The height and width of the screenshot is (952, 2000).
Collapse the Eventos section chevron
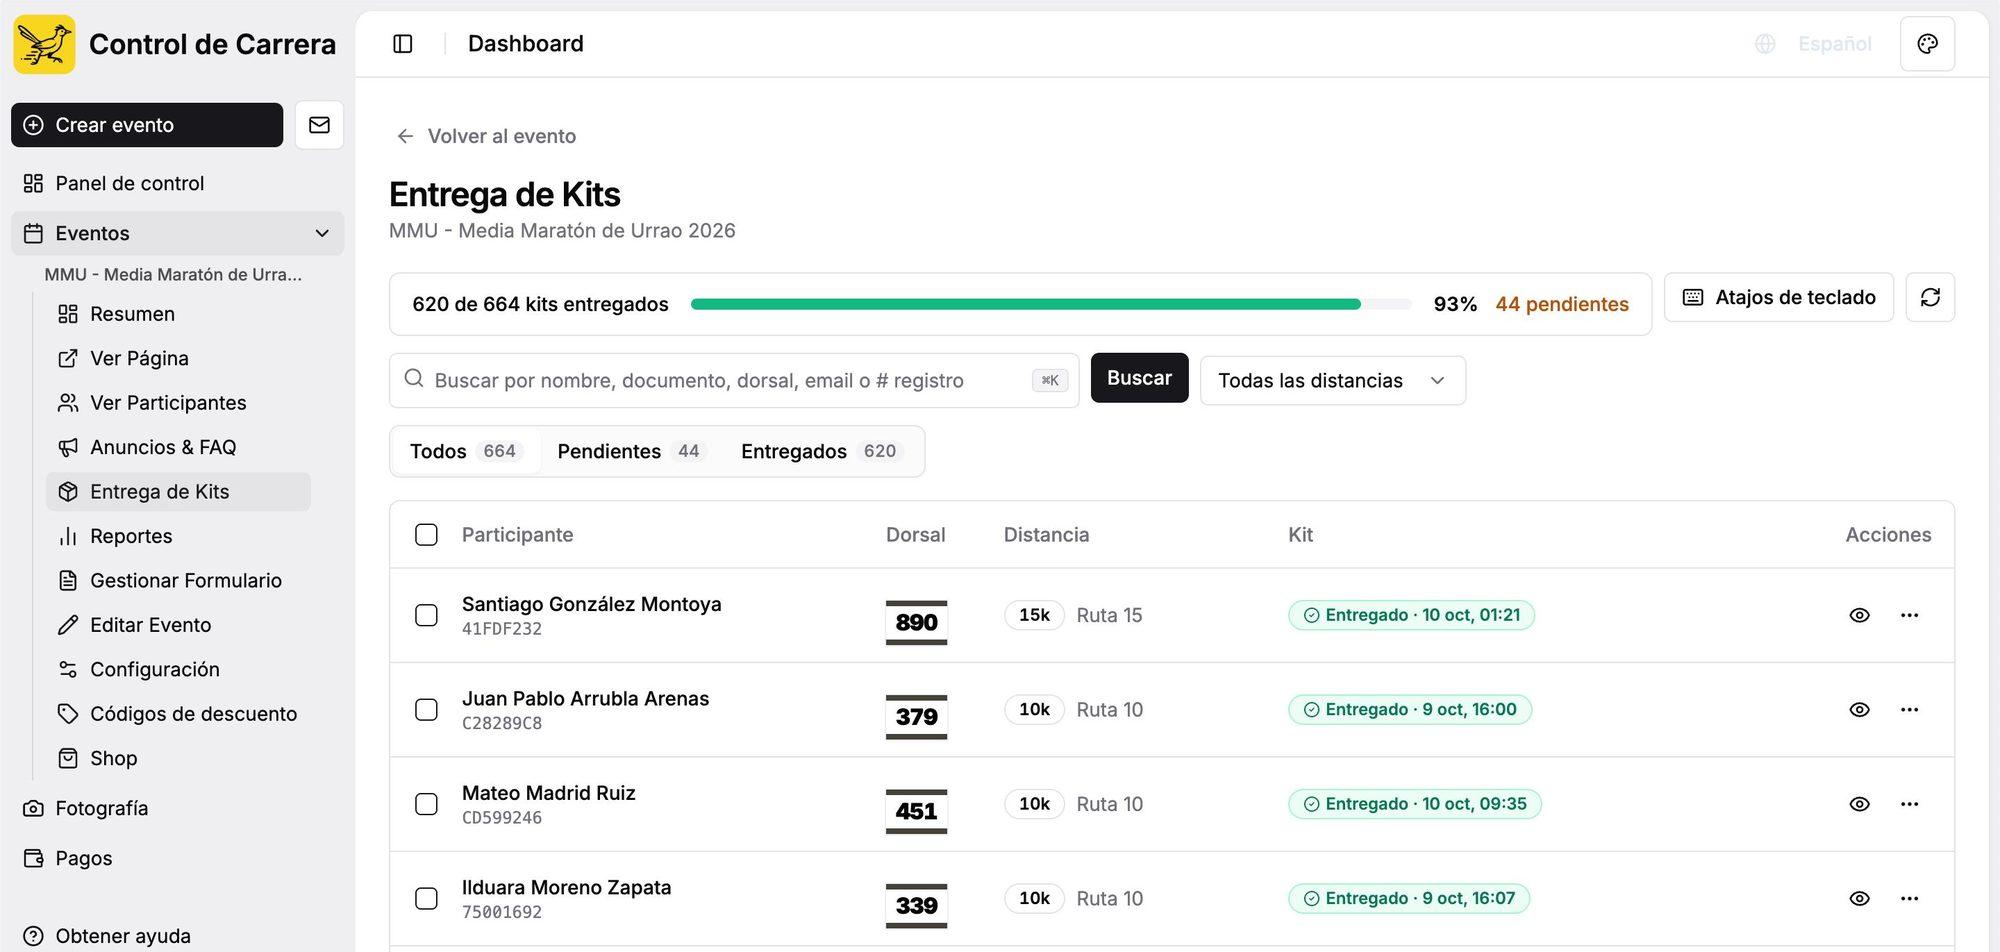[322, 233]
